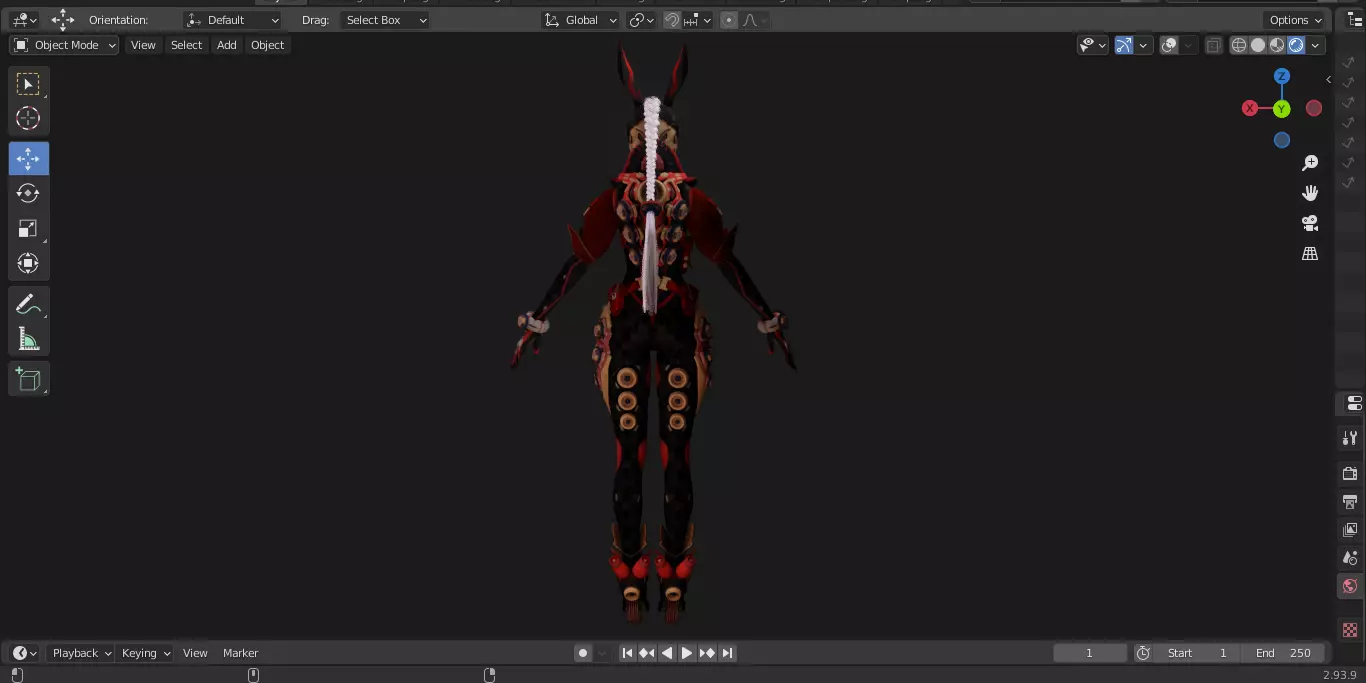
Task: Activate the Scale tool
Action: [28, 228]
